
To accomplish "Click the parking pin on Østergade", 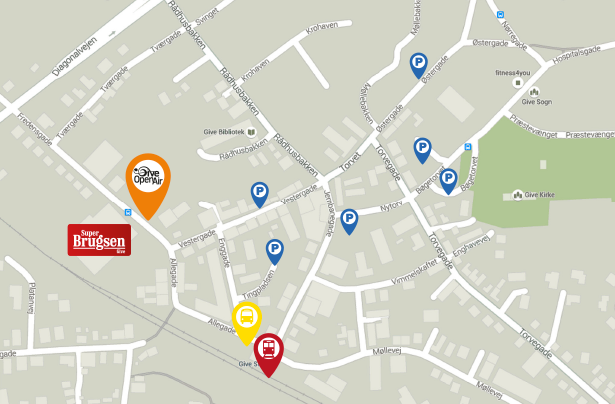I will click(418, 66).
